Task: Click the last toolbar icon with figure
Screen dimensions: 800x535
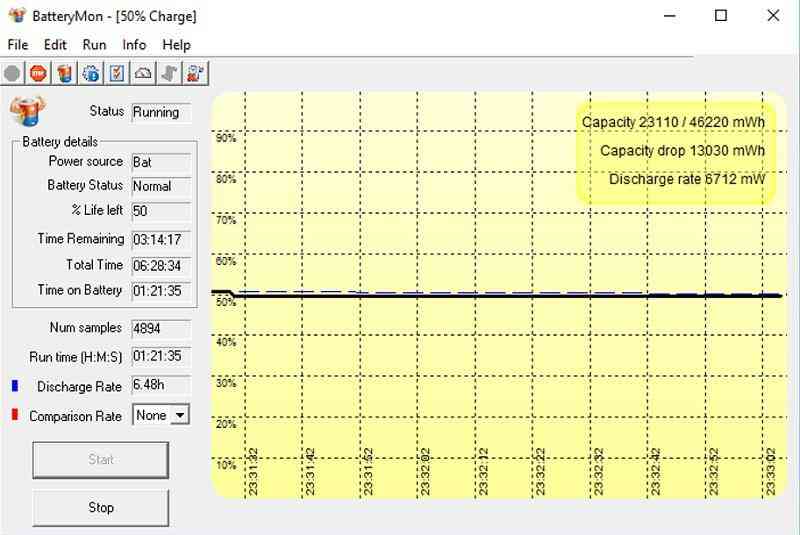Action: (195, 73)
